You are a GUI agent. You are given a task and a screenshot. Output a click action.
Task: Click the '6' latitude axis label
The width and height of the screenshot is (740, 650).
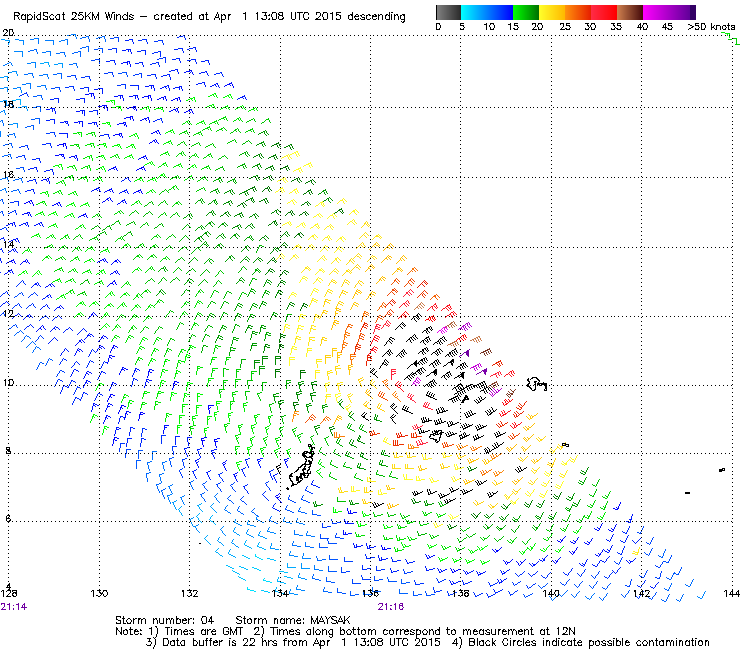point(8,518)
